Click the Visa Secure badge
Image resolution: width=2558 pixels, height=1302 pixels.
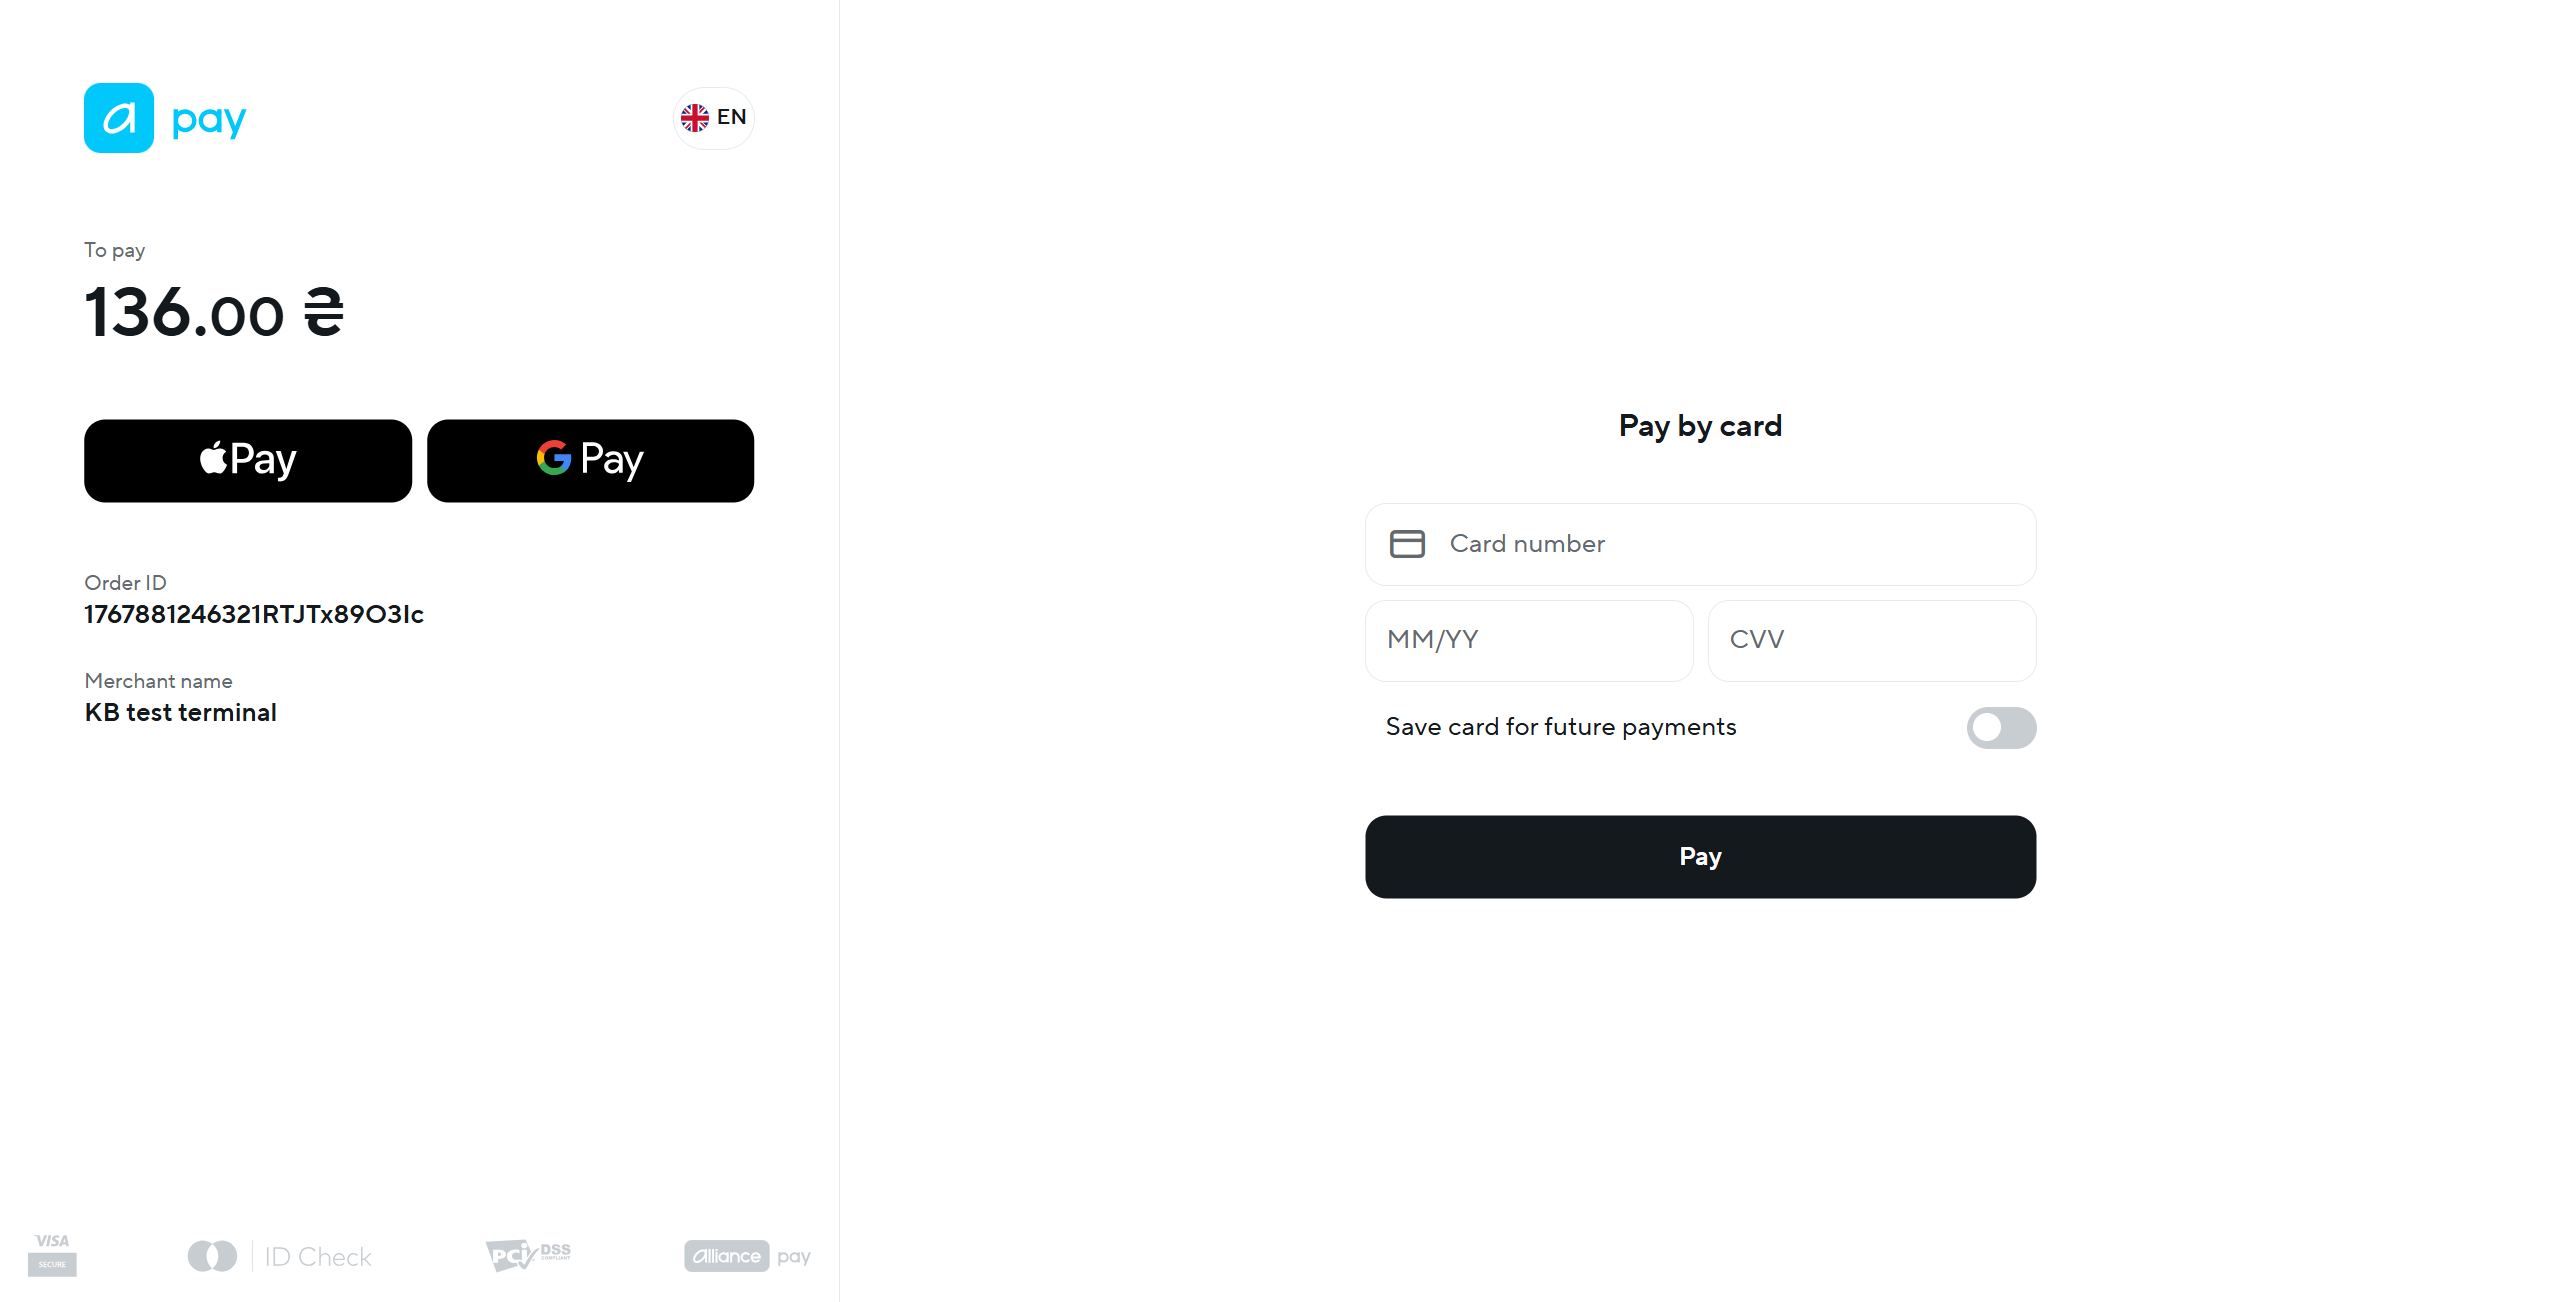point(52,1255)
